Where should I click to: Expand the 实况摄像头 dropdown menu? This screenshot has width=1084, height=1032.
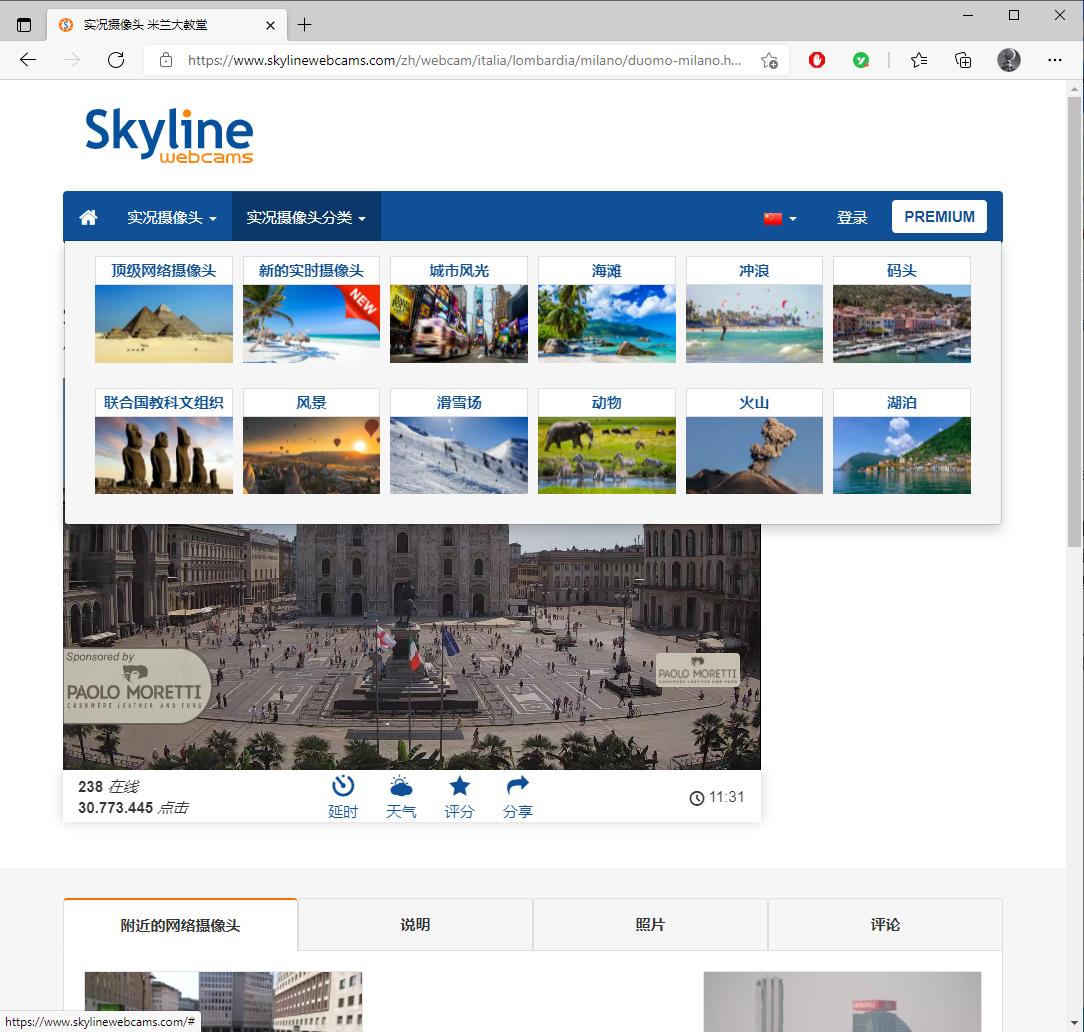(172, 216)
